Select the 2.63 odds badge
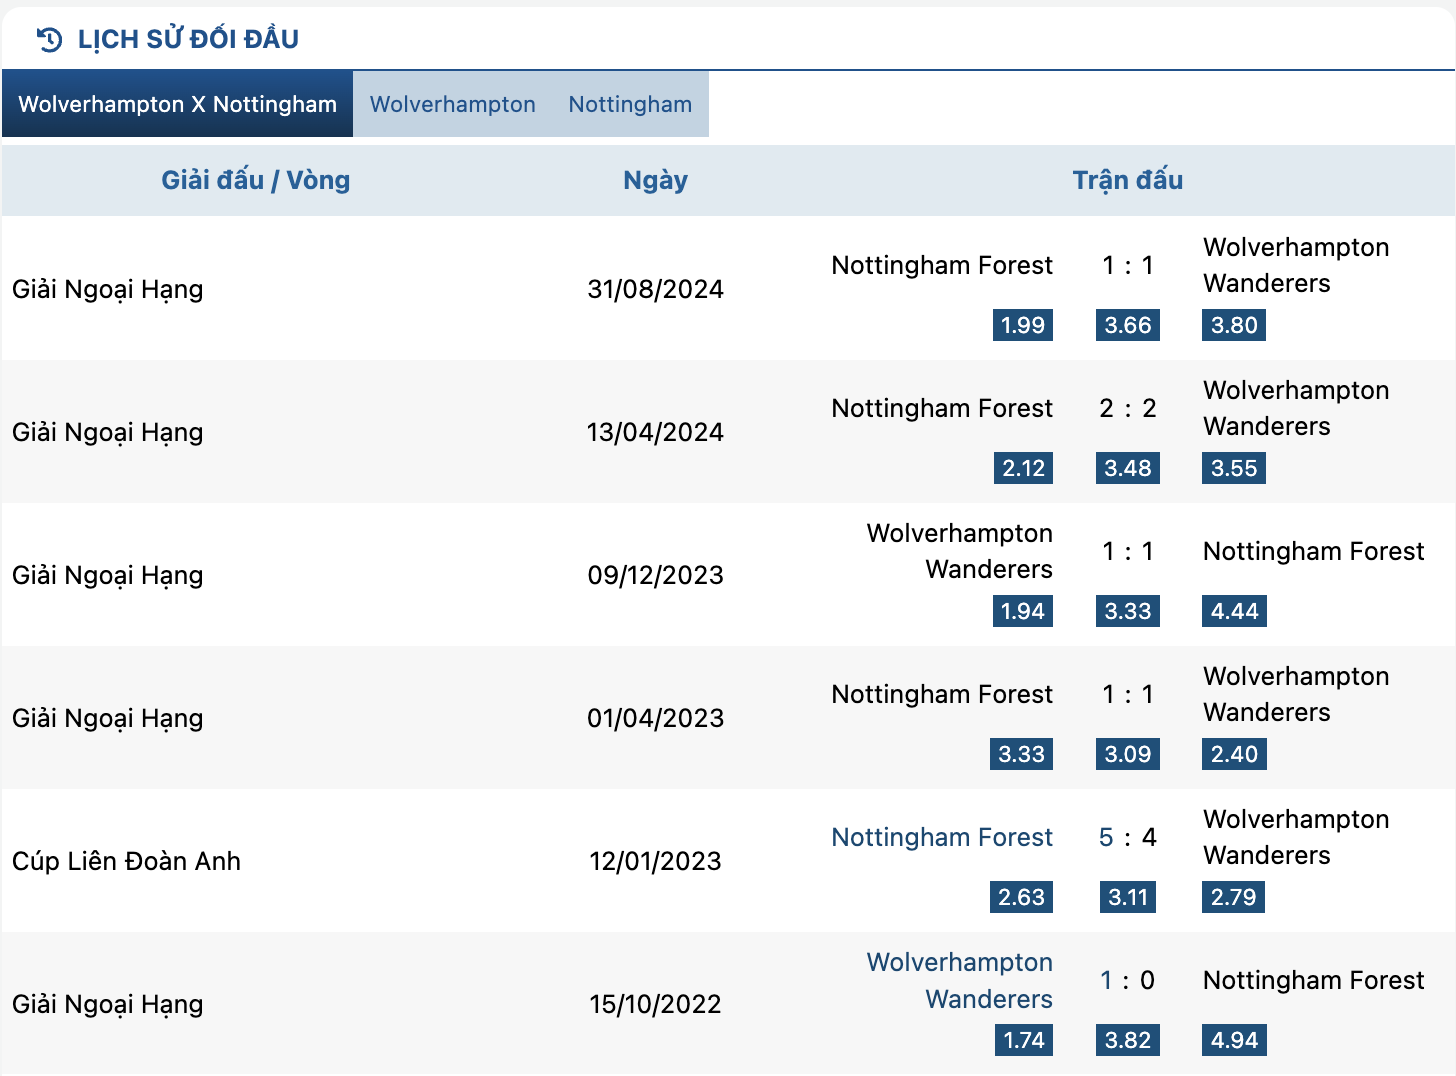Viewport: 1456px width, 1076px height. [1021, 897]
